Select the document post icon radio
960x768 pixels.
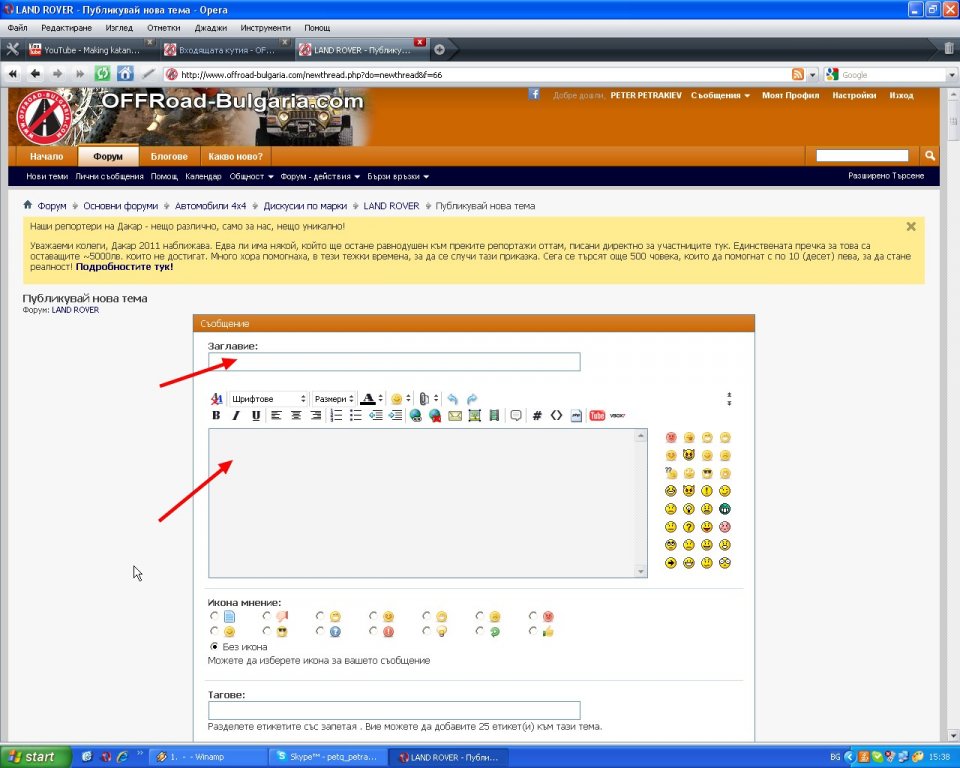(214, 616)
